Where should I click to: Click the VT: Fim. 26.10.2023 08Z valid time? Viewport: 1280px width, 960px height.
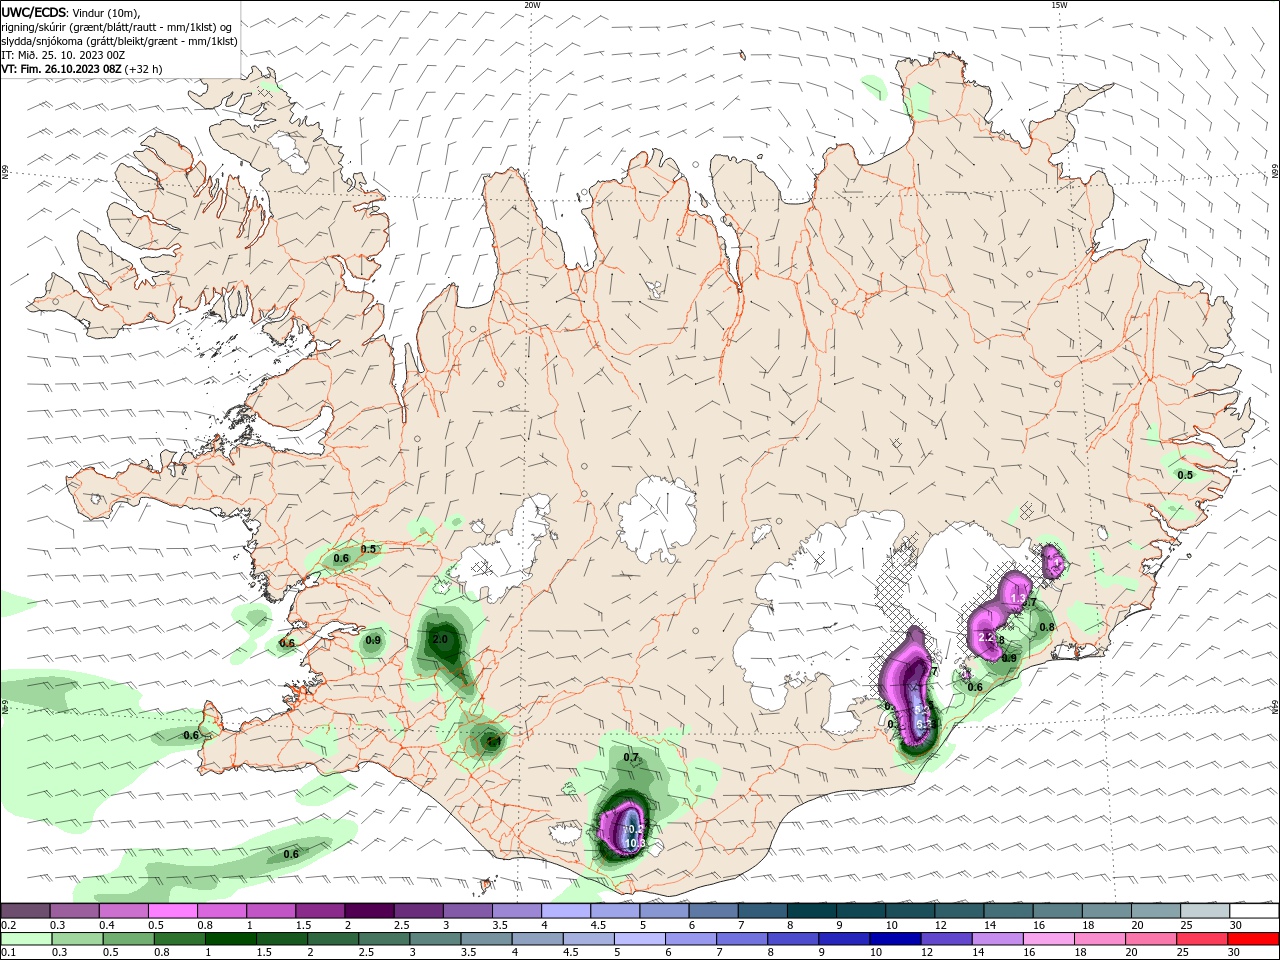[61, 69]
